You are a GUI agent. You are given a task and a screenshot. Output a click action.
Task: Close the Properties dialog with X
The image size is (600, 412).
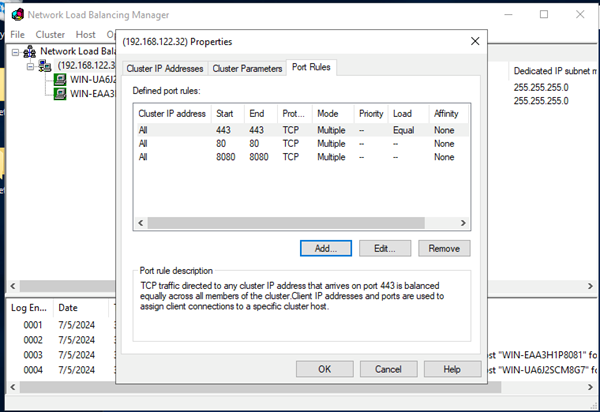pyautogui.click(x=475, y=41)
